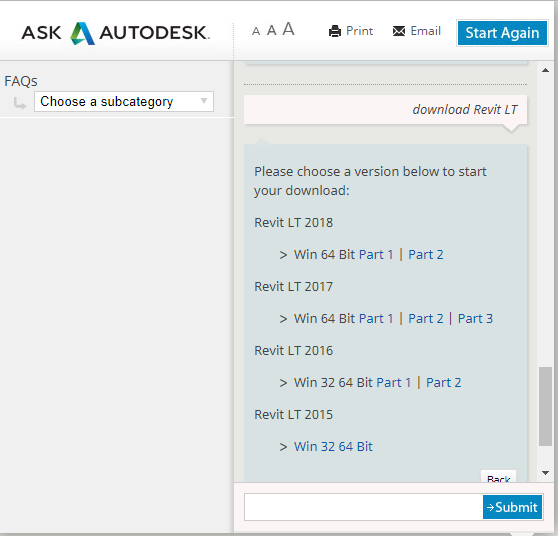Image resolution: width=558 pixels, height=536 pixels.
Task: Download Revit LT 2015 Win 32 64 Bit
Action: pos(333,447)
